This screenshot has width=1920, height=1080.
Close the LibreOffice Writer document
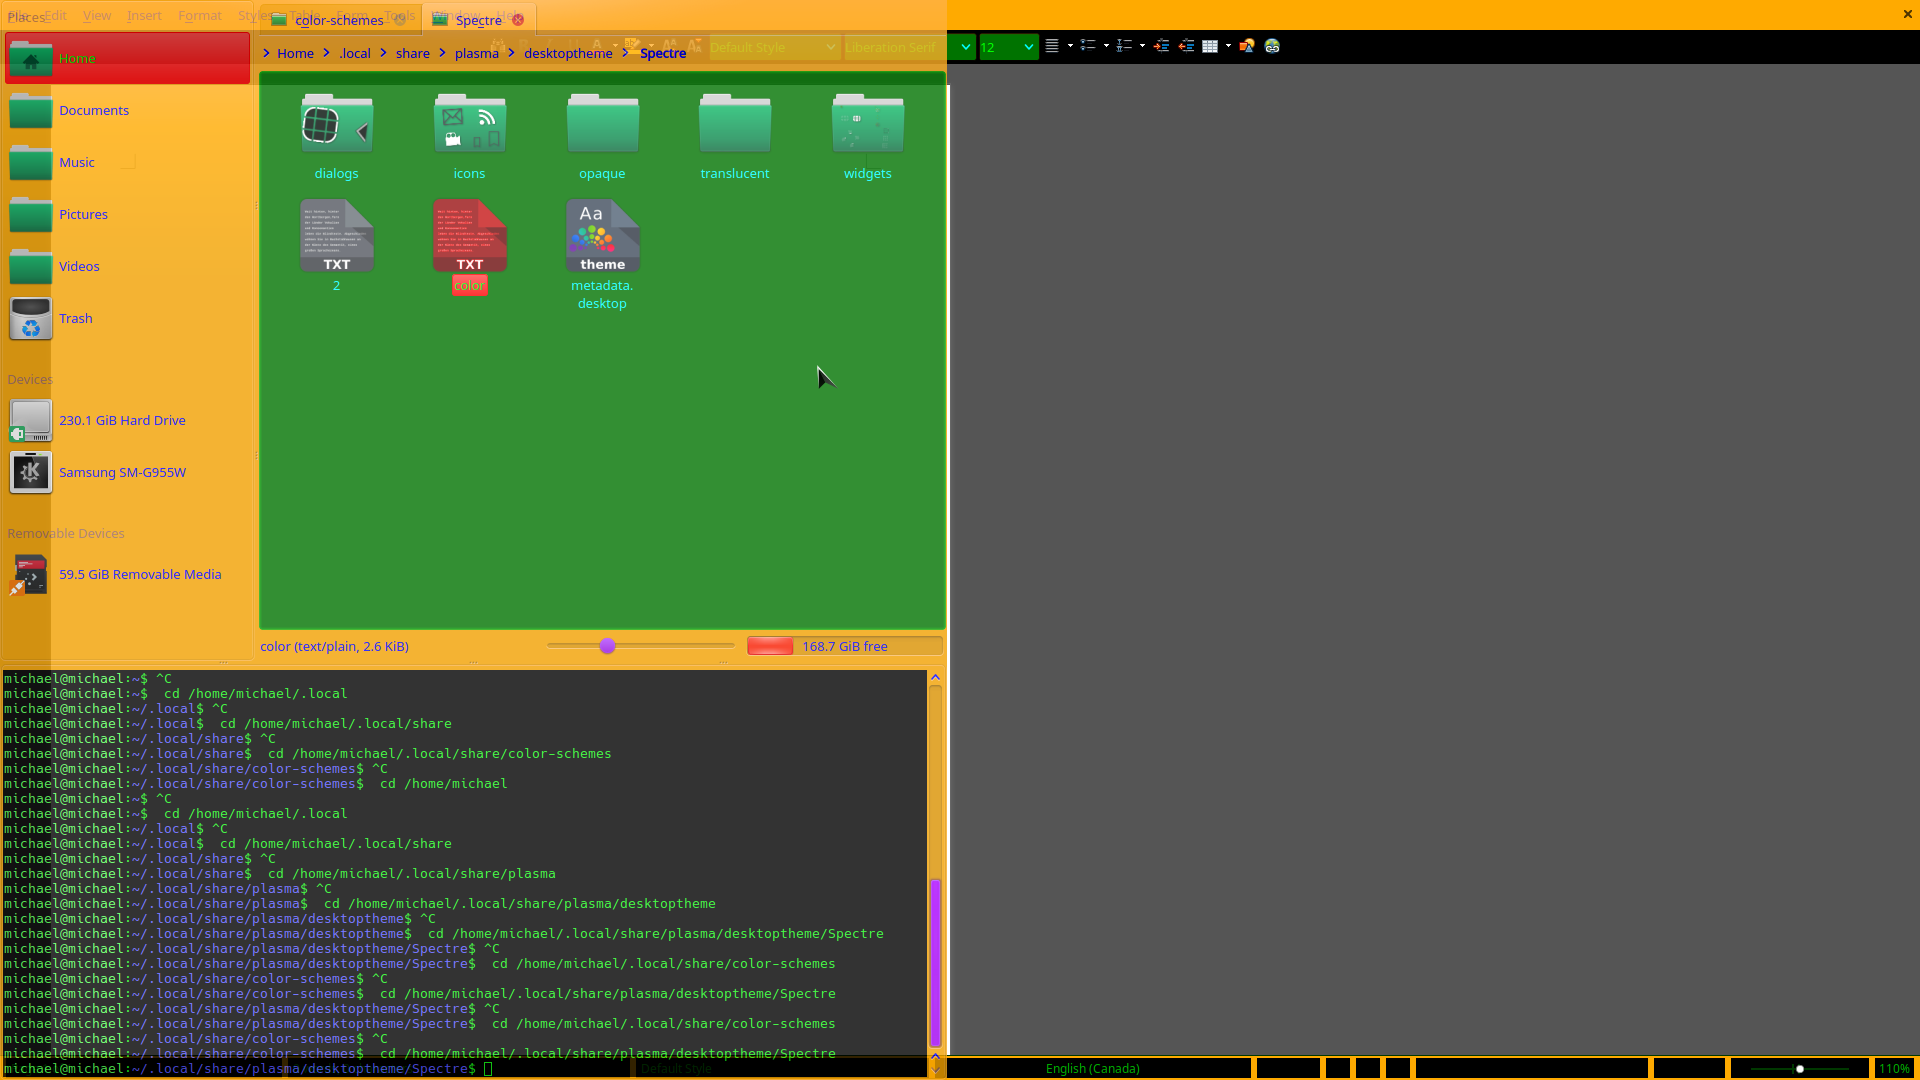(1907, 14)
